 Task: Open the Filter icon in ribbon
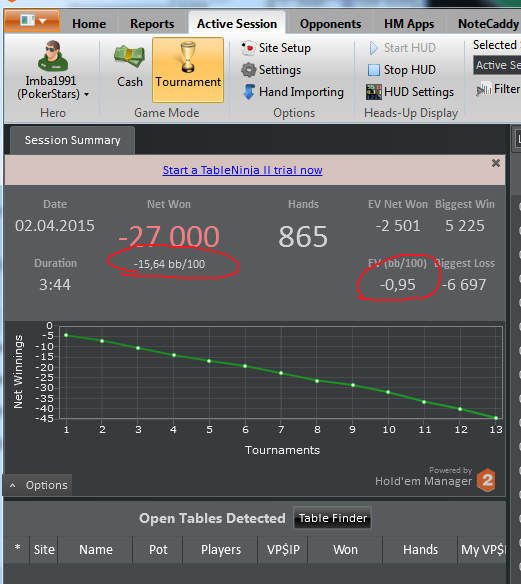point(484,89)
